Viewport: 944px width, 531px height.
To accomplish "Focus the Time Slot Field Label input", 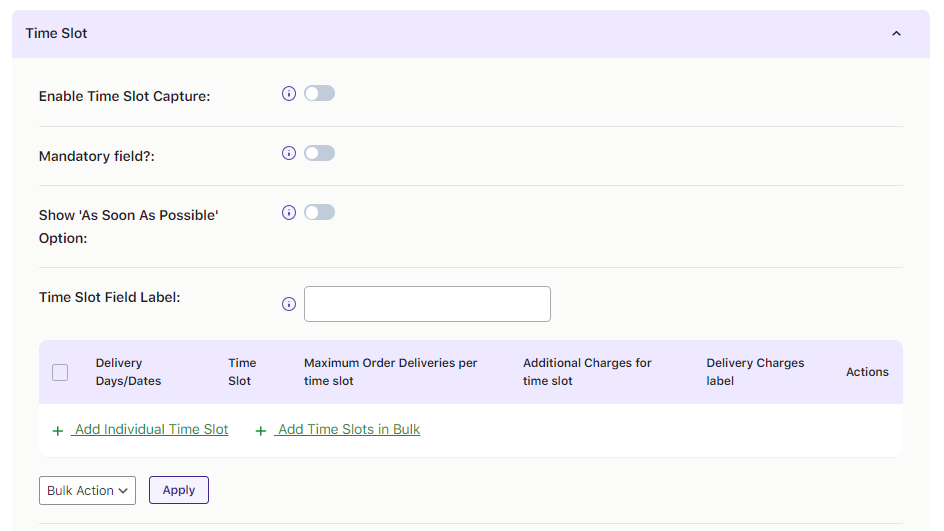I will pos(427,304).
